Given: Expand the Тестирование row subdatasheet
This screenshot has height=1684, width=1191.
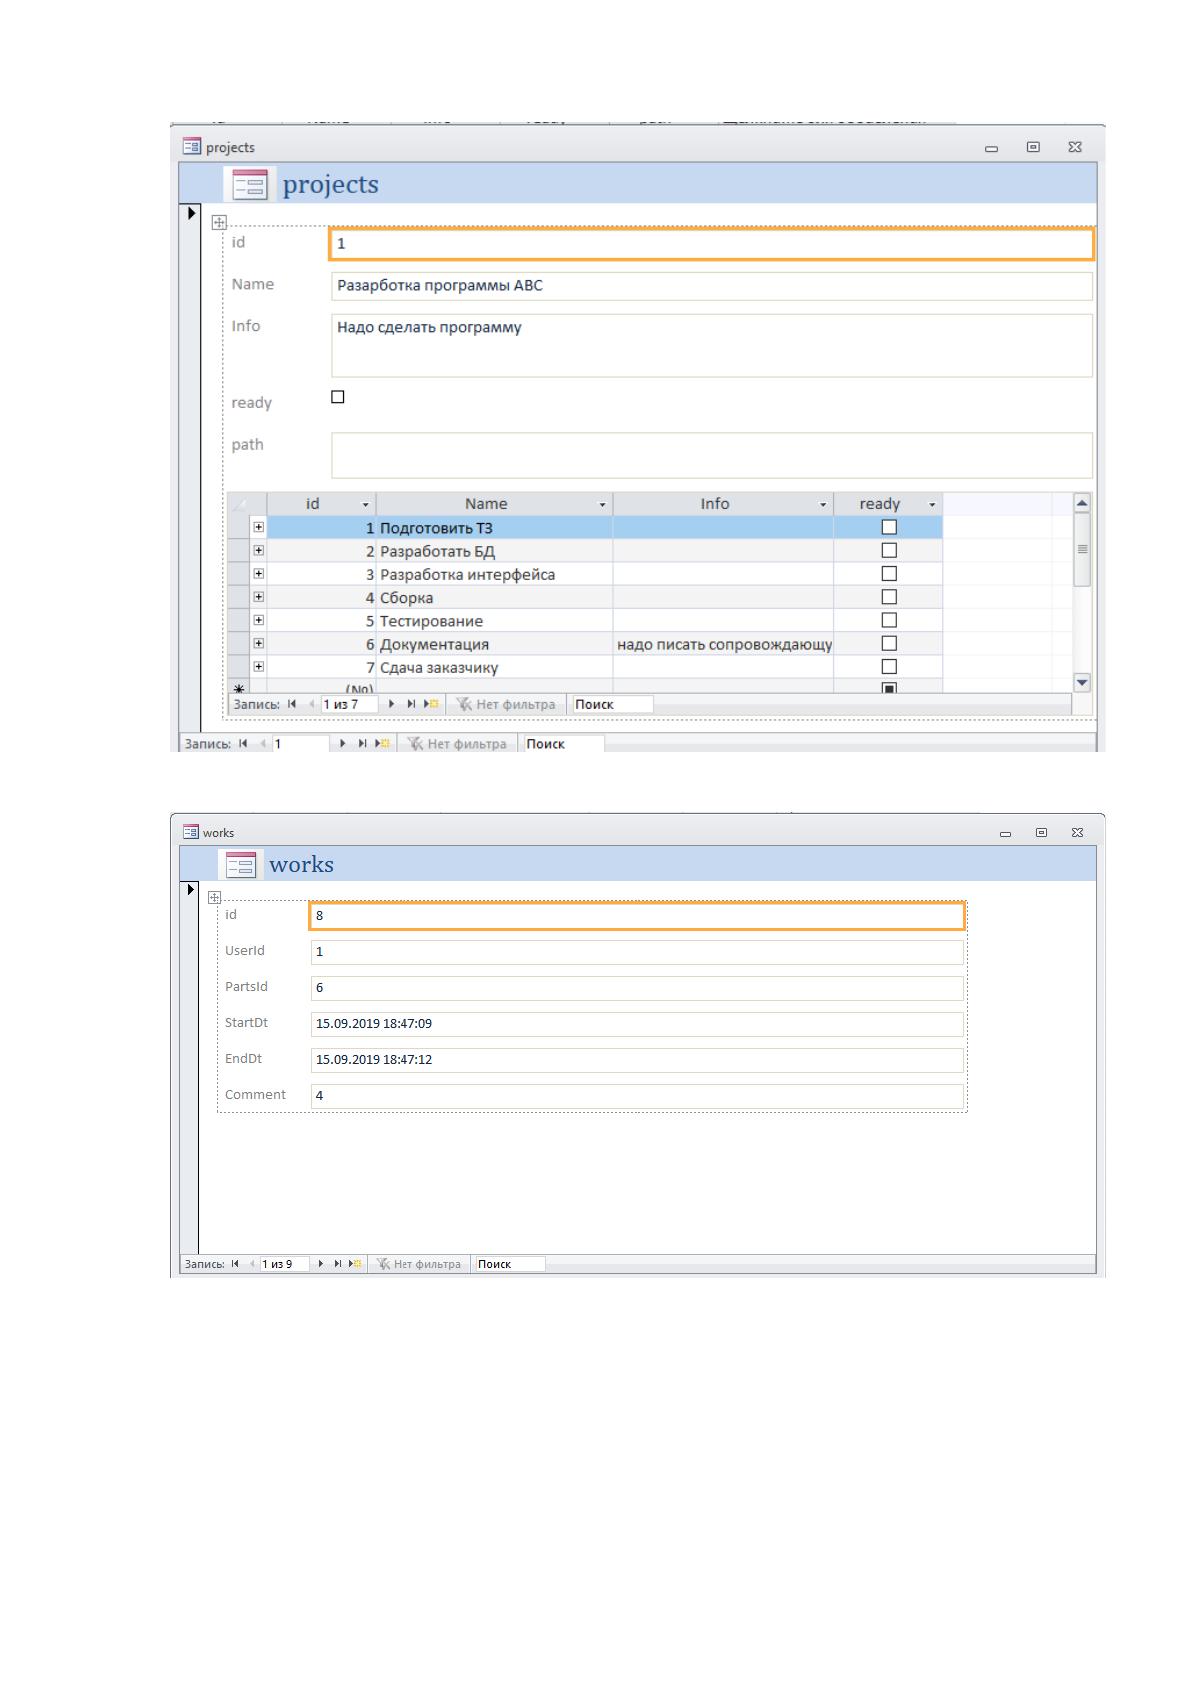Looking at the screenshot, I should 259,620.
